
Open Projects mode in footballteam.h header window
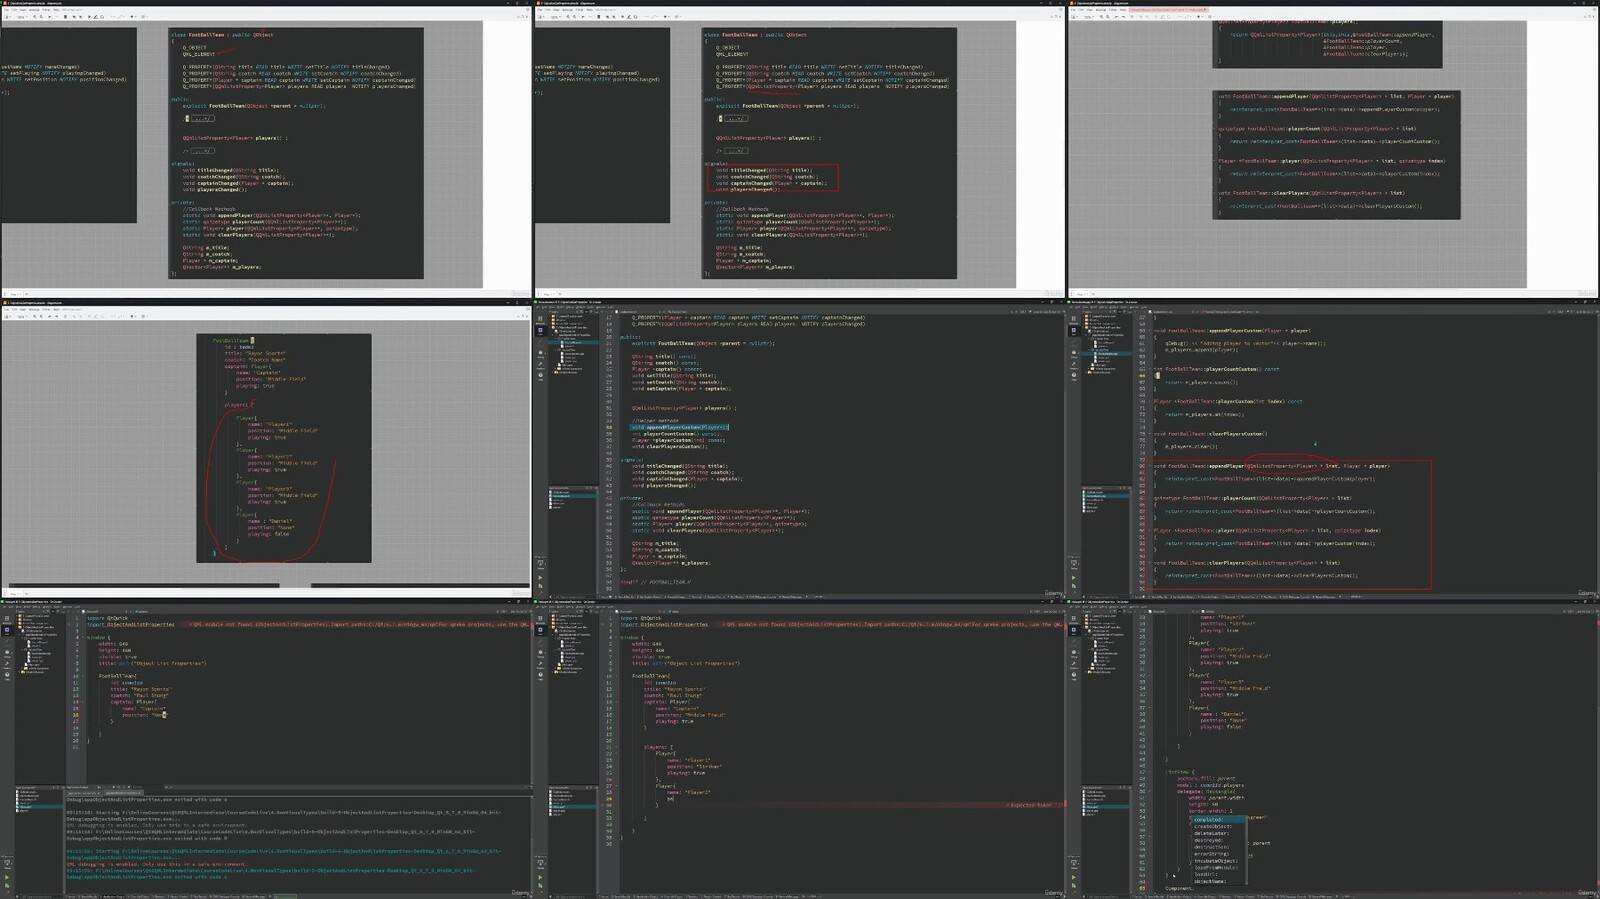click(540, 364)
